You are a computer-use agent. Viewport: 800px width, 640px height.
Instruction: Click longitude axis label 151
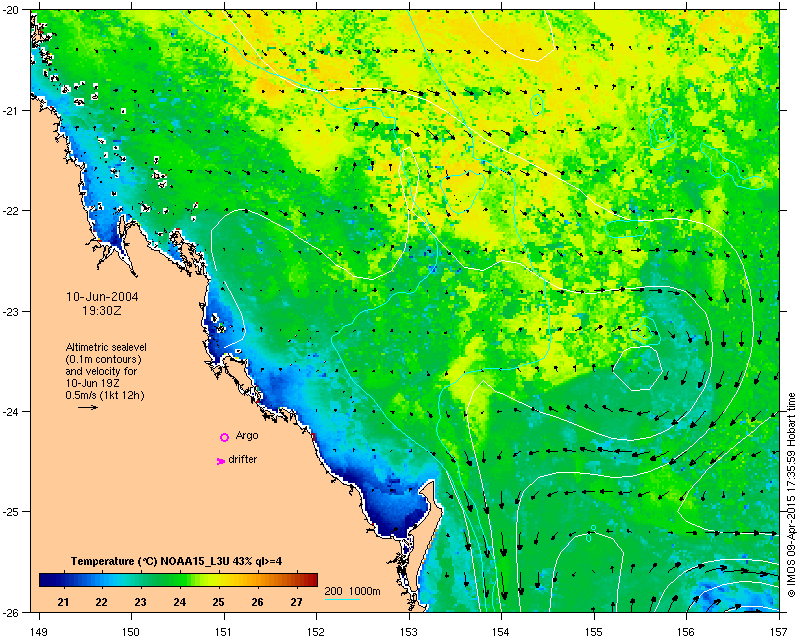click(224, 632)
